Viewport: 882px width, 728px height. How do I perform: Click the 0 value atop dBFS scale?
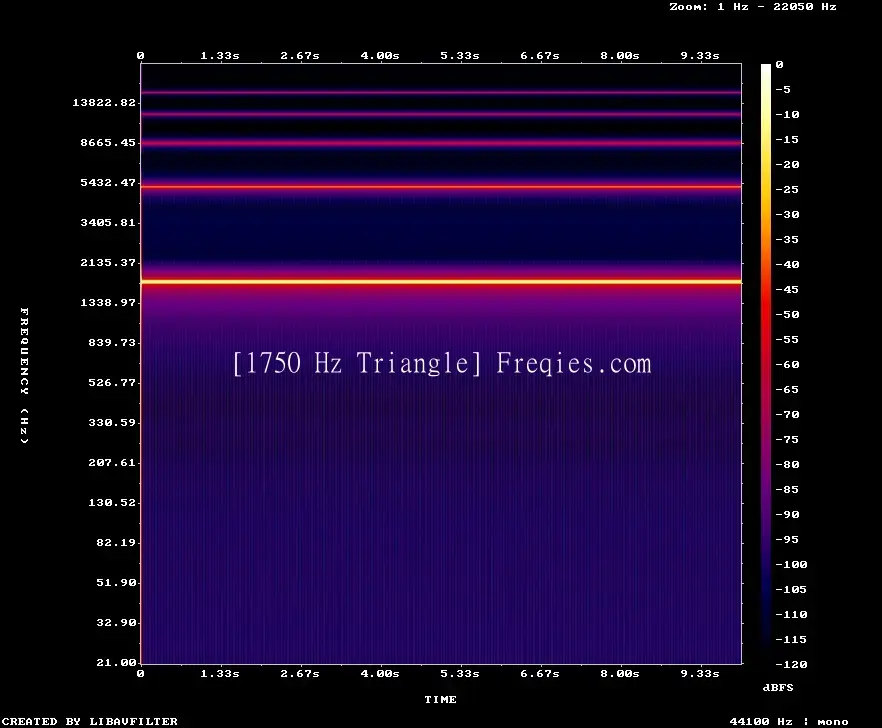click(x=779, y=65)
